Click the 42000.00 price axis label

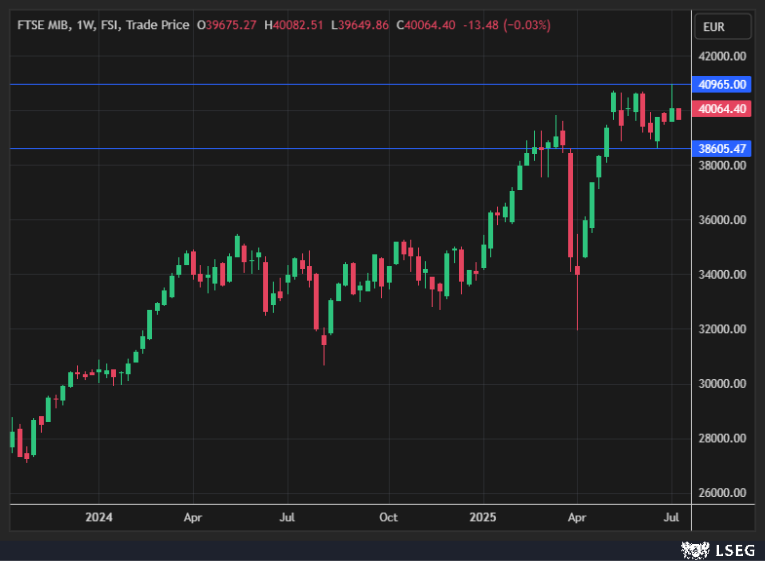click(x=723, y=57)
